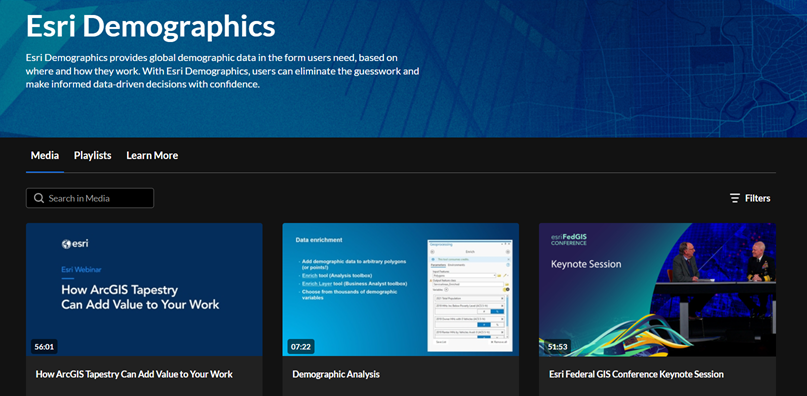Screen dimensions: 807x396
Task: Switch to the Playlists tab
Action: [93, 156]
